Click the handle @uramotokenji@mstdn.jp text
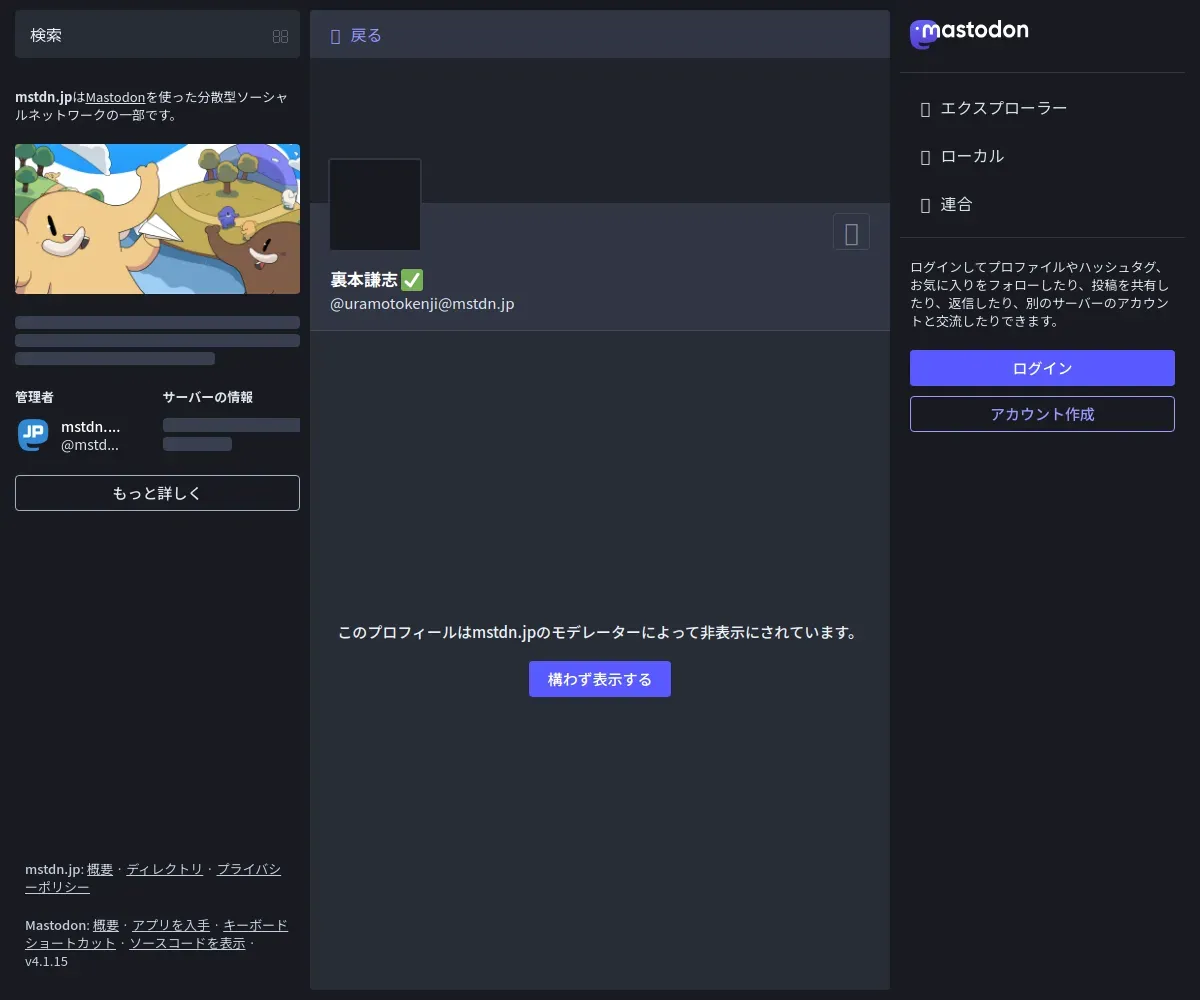1200x1000 pixels. (422, 303)
